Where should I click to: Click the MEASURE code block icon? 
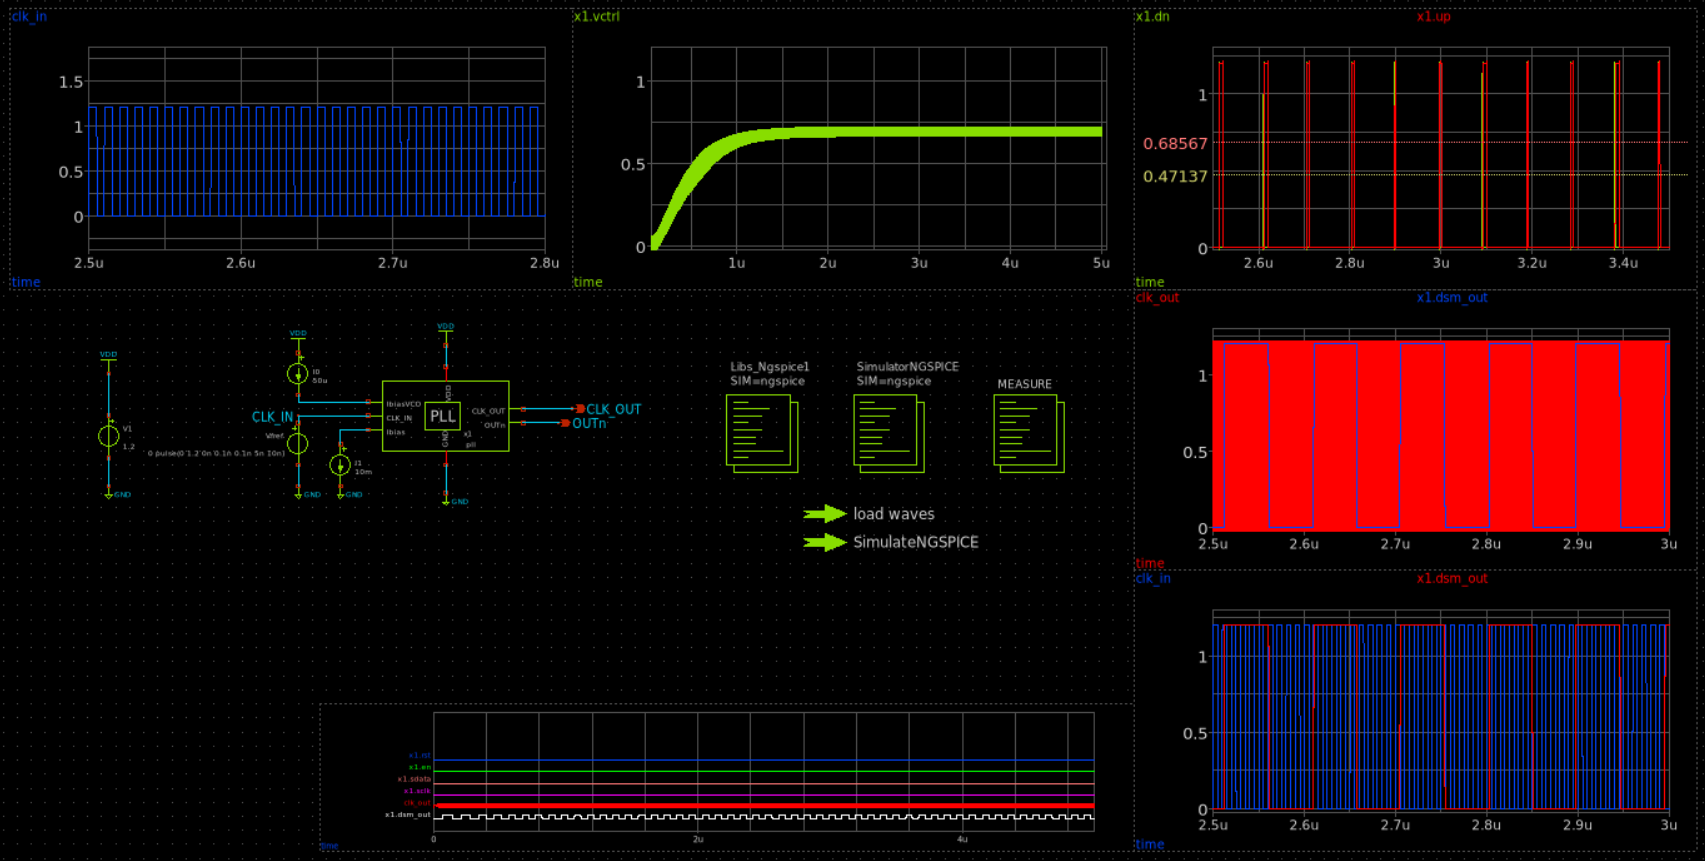1029,433
